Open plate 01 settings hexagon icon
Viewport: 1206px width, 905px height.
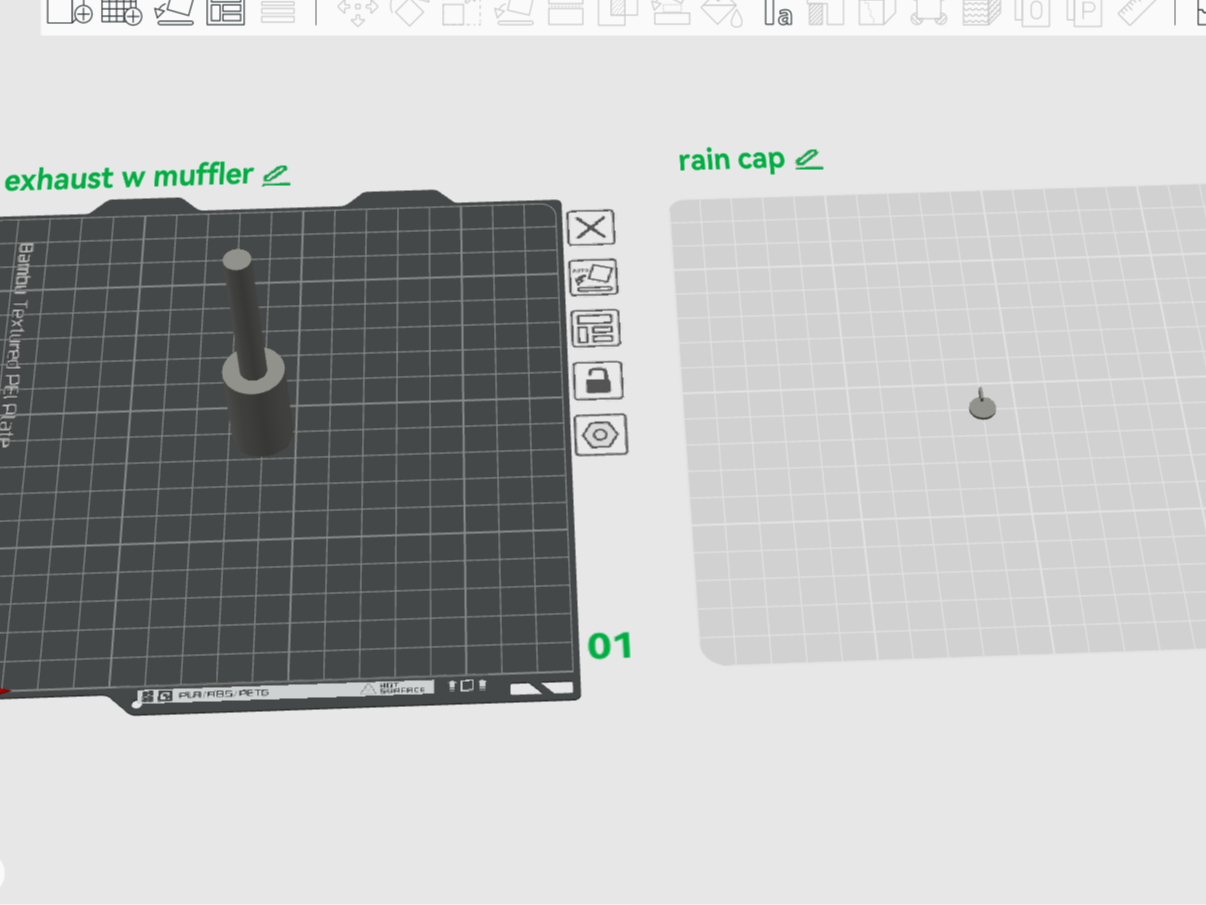tap(601, 435)
